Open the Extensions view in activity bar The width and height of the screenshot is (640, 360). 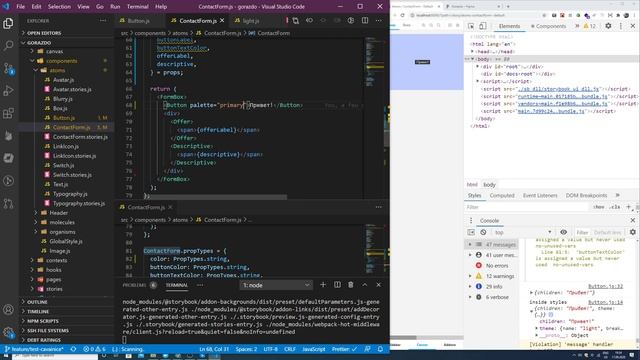(8, 113)
